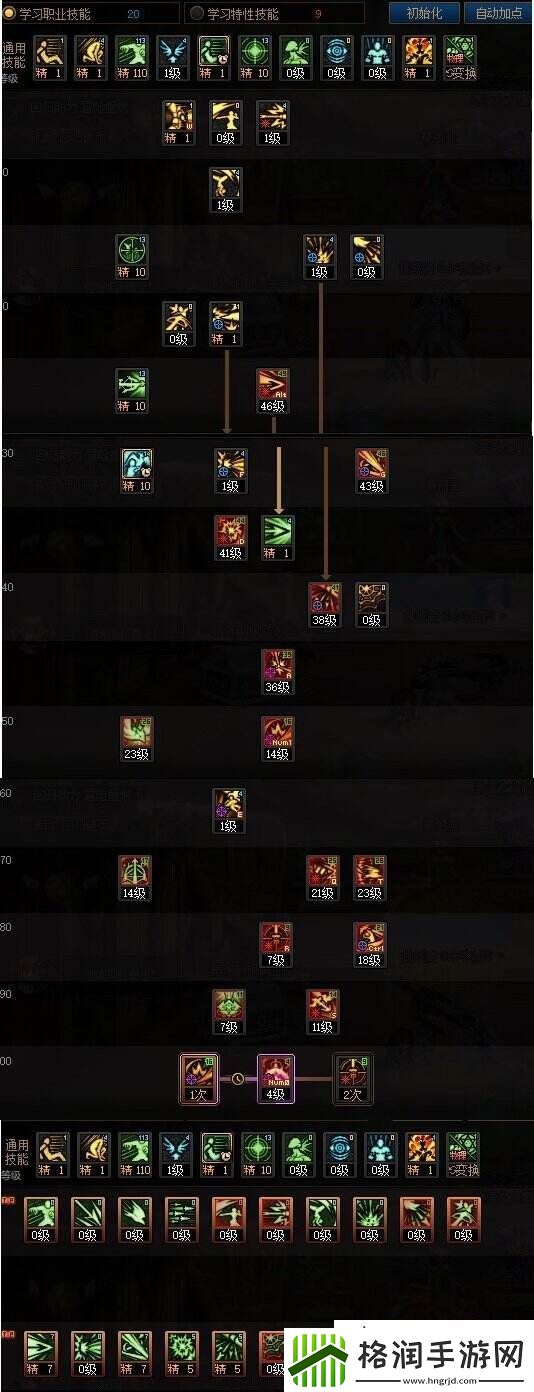Click the 自动加点 auto-allocate button

tap(499, 13)
